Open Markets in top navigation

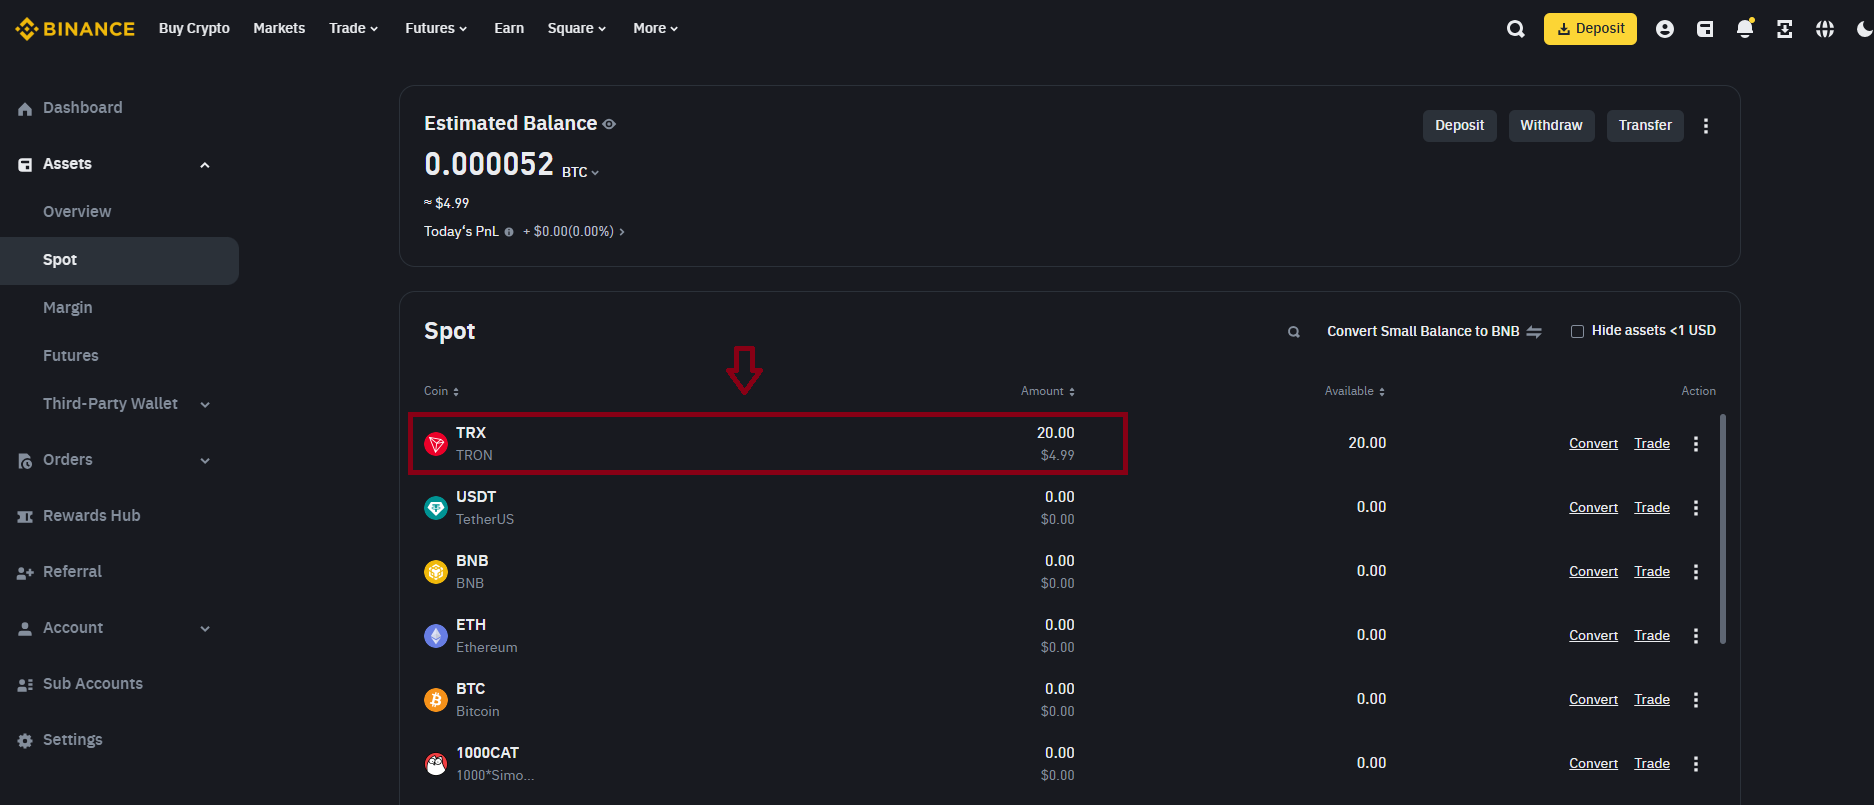(279, 29)
